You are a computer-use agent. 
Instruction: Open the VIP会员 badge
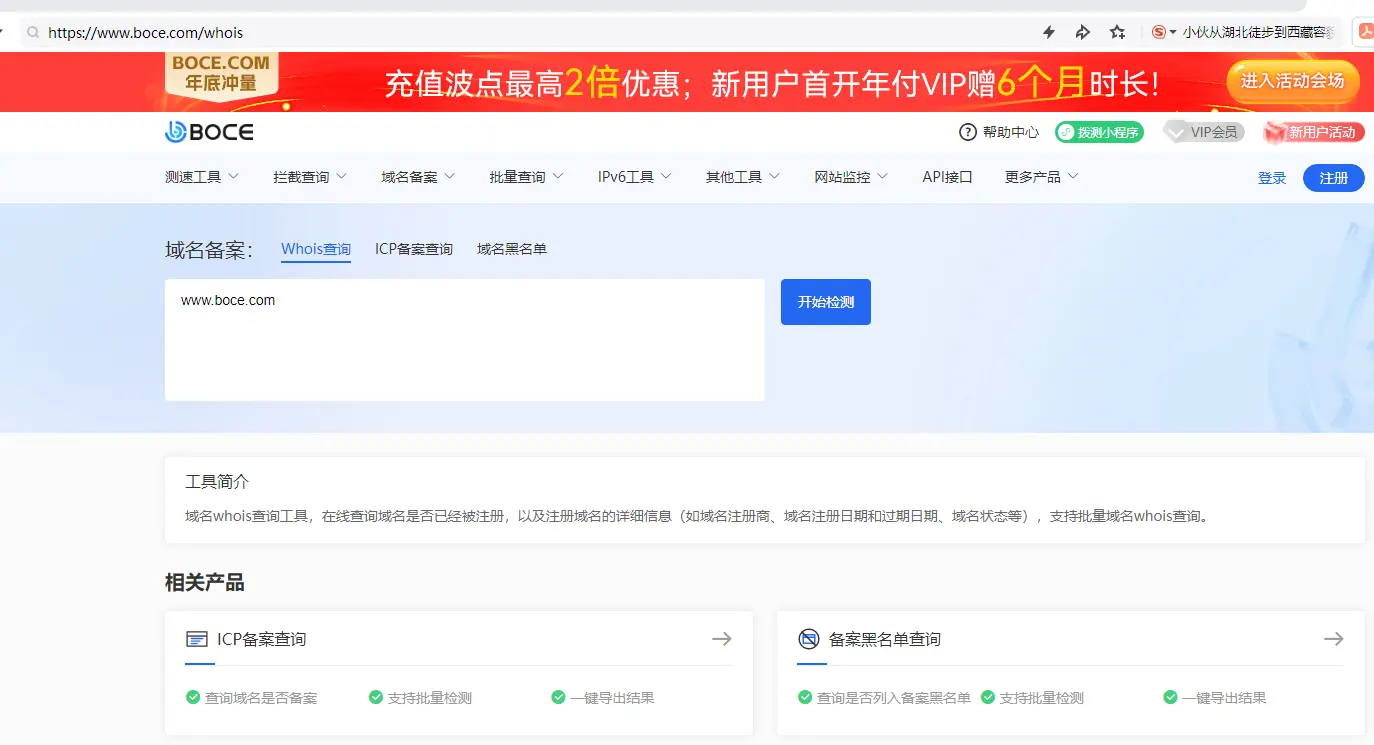1204,132
